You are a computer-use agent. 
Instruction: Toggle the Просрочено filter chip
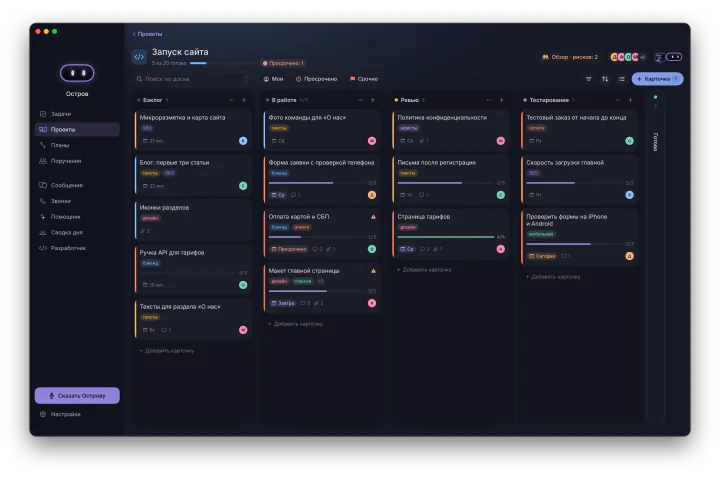click(316, 79)
